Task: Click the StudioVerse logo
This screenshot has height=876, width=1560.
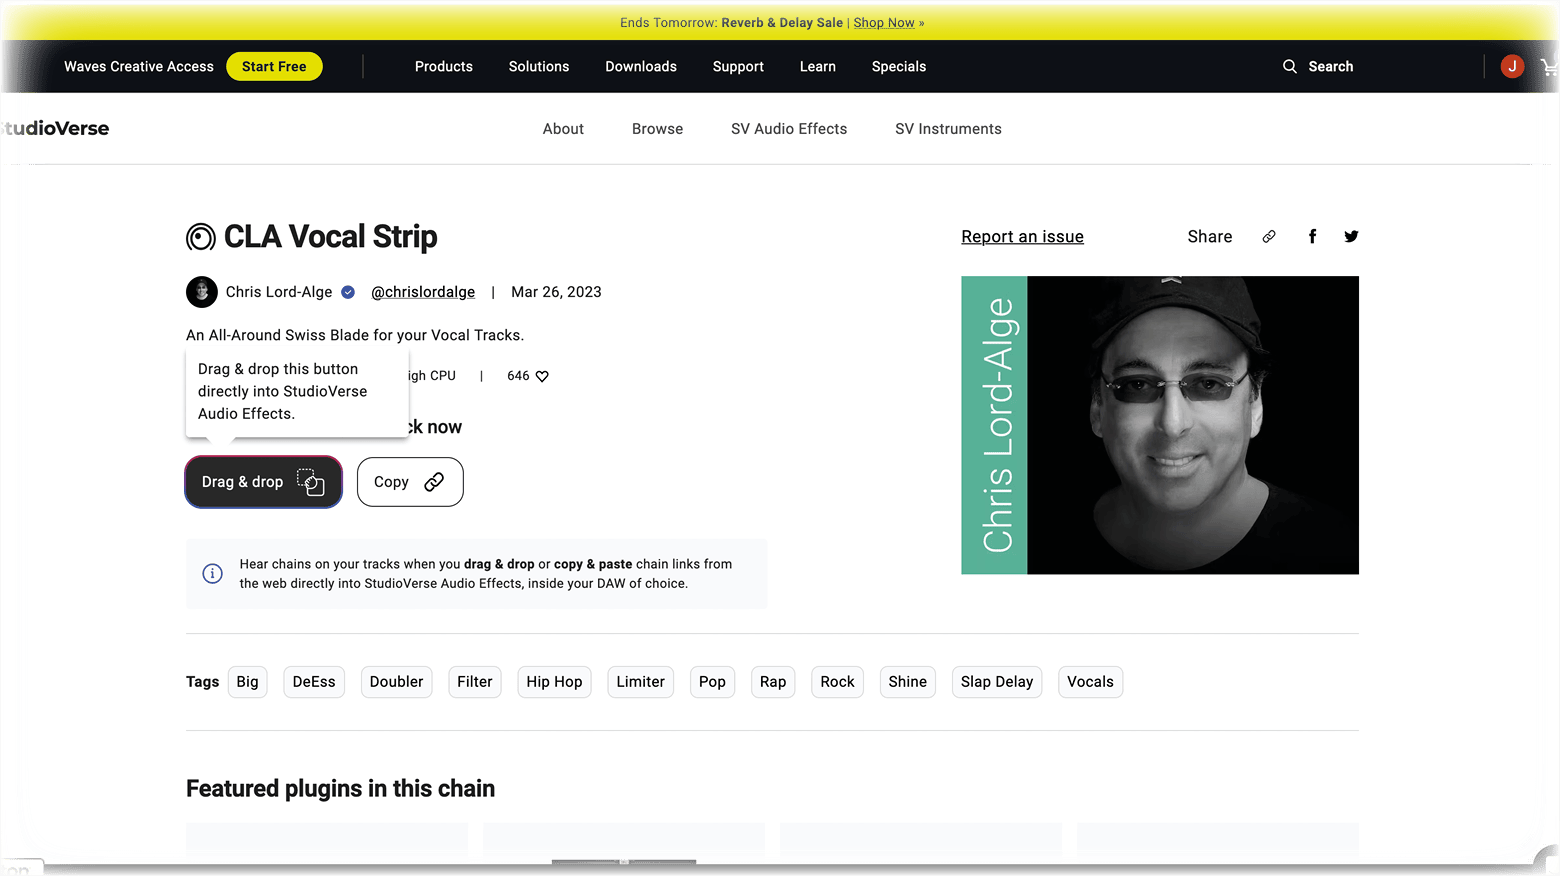Action: (x=55, y=128)
